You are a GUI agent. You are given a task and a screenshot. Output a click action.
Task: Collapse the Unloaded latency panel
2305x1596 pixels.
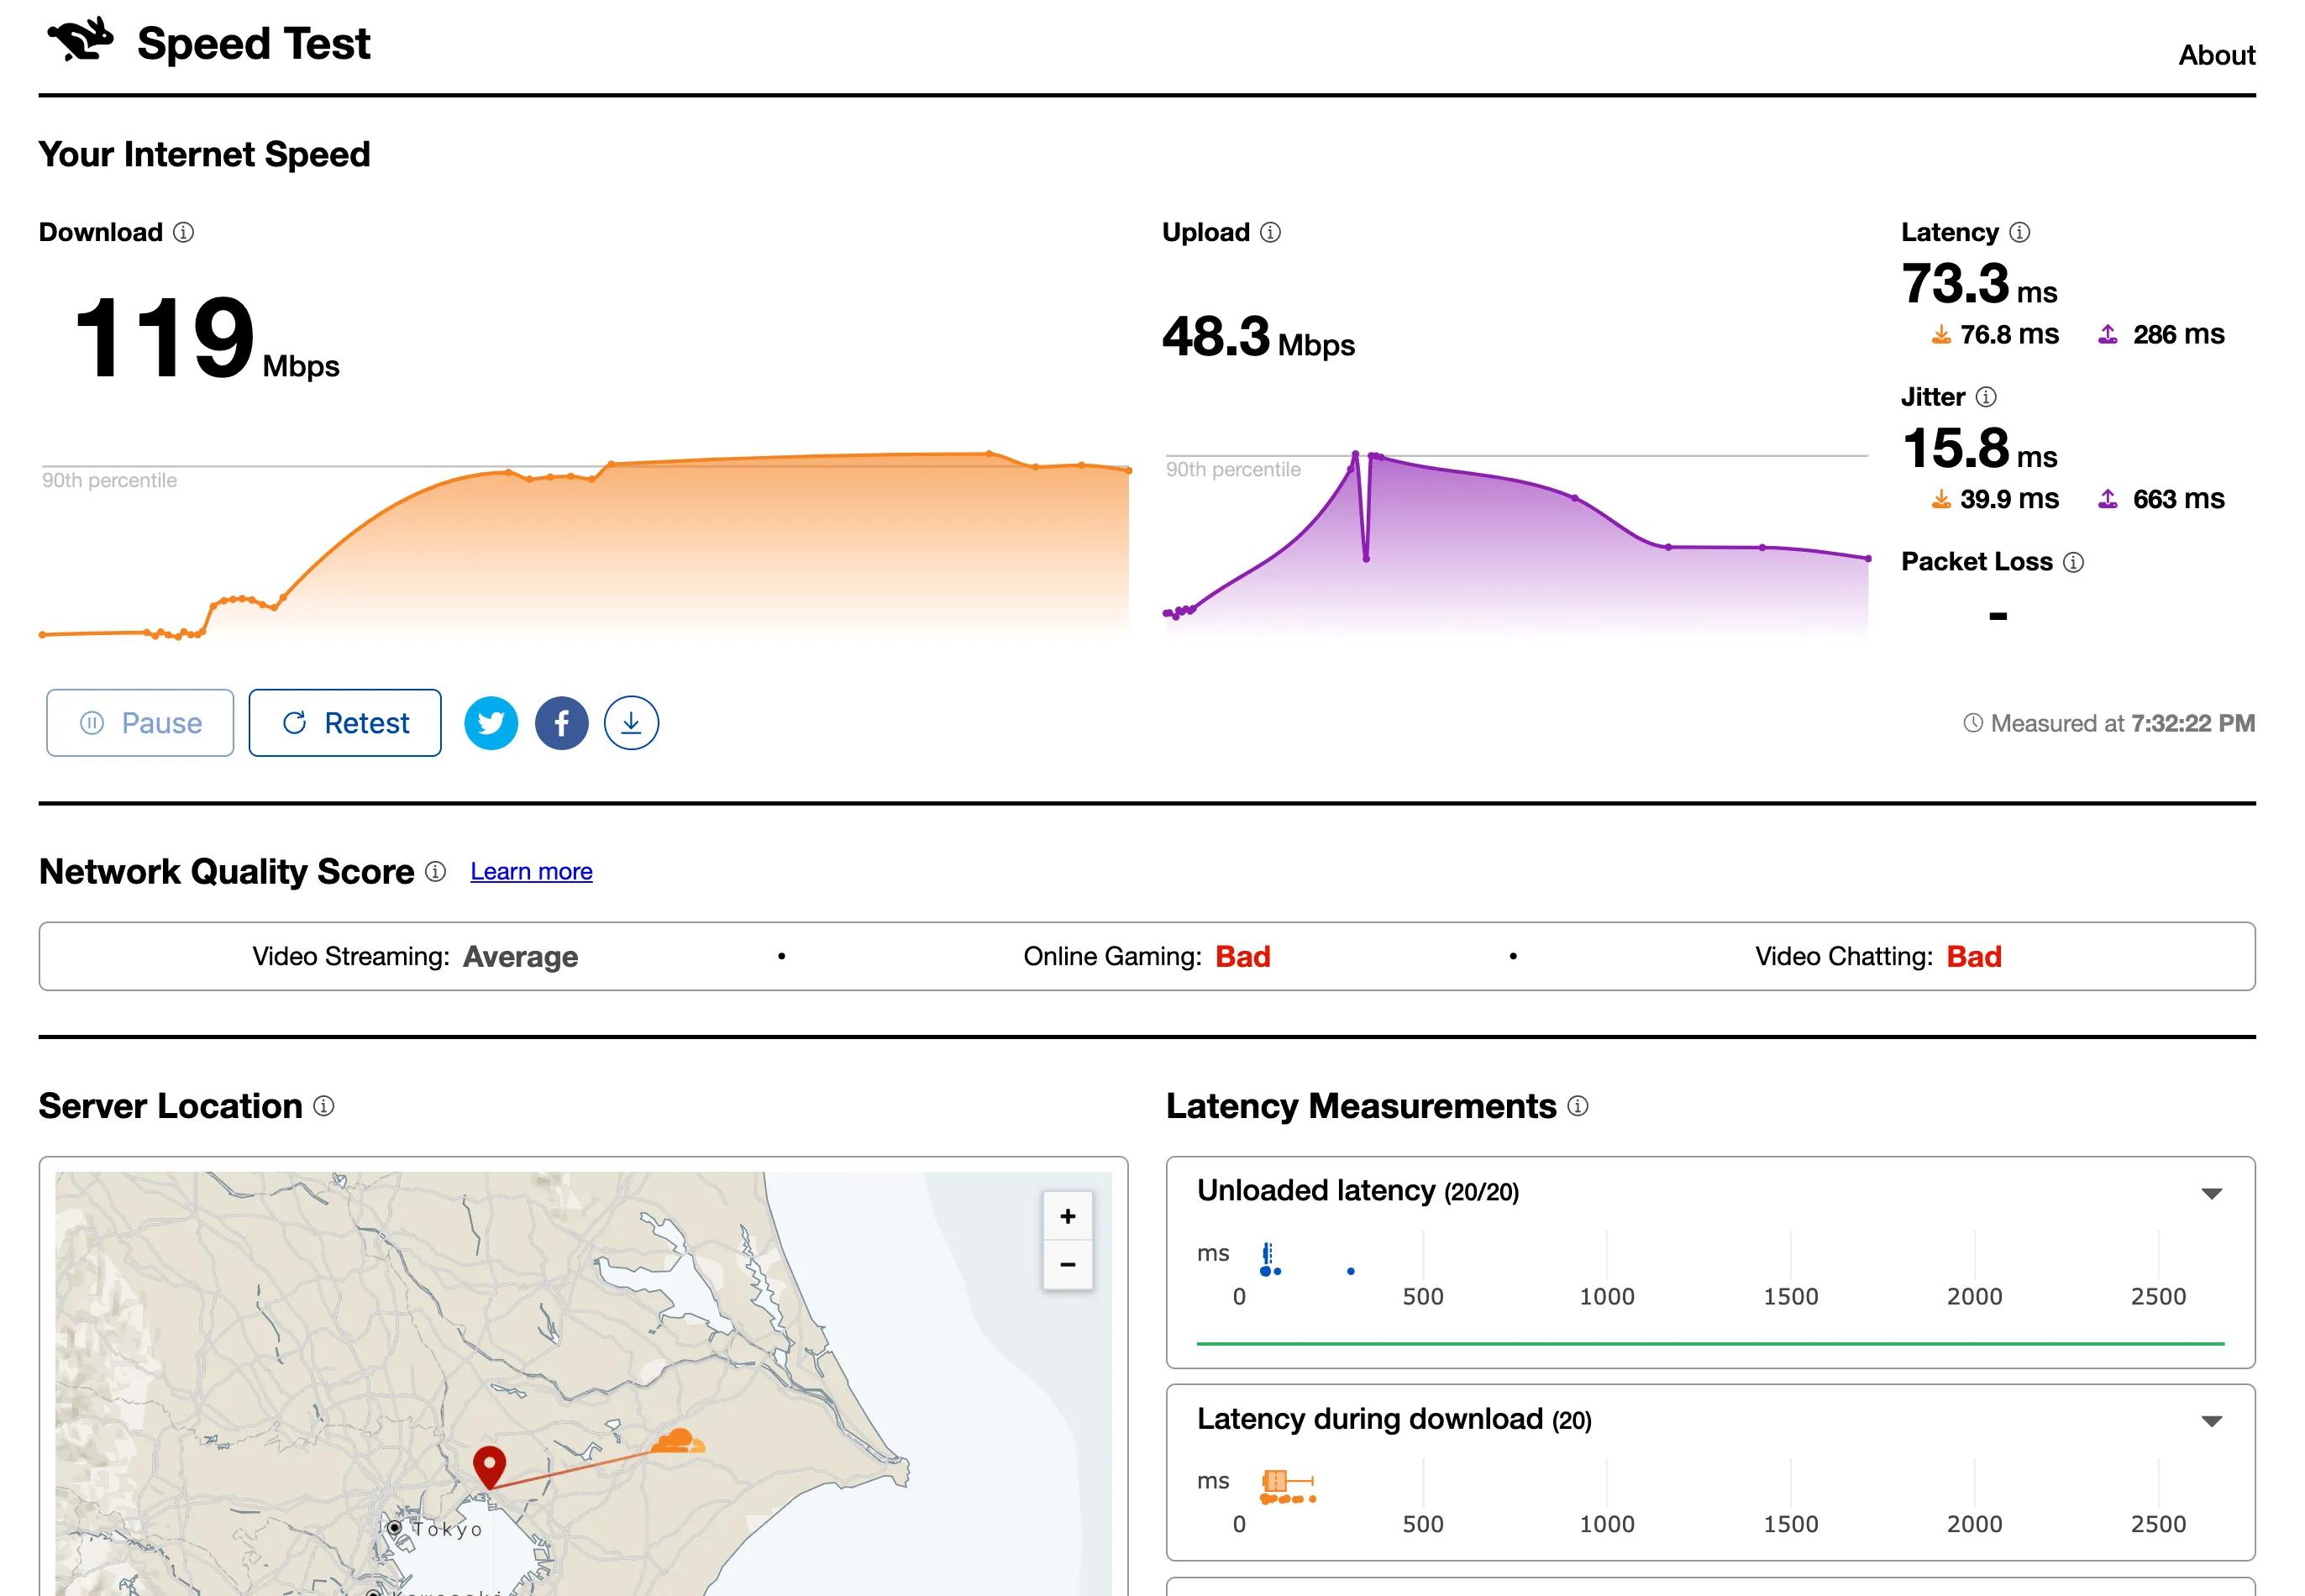[2211, 1193]
